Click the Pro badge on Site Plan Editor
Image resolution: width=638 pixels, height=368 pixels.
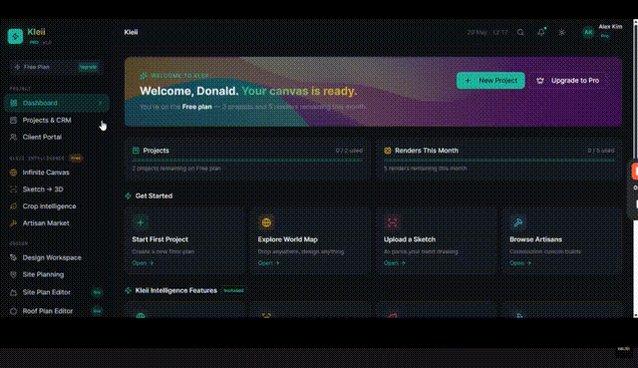coord(97,292)
